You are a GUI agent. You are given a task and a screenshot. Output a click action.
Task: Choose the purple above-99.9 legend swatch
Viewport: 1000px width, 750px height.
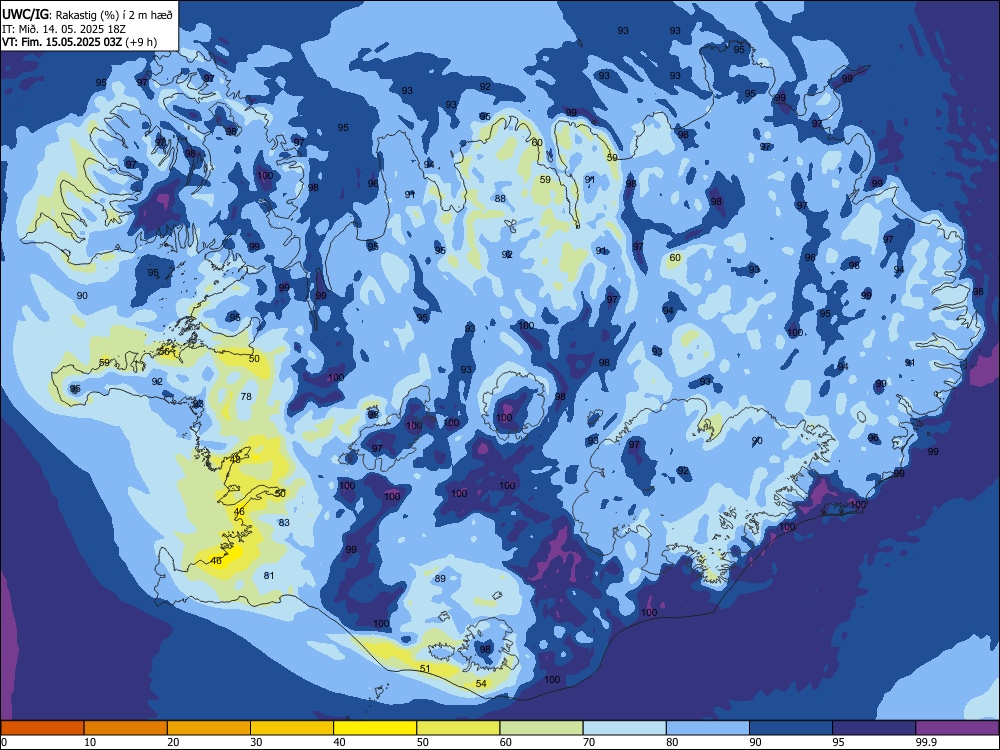957,728
